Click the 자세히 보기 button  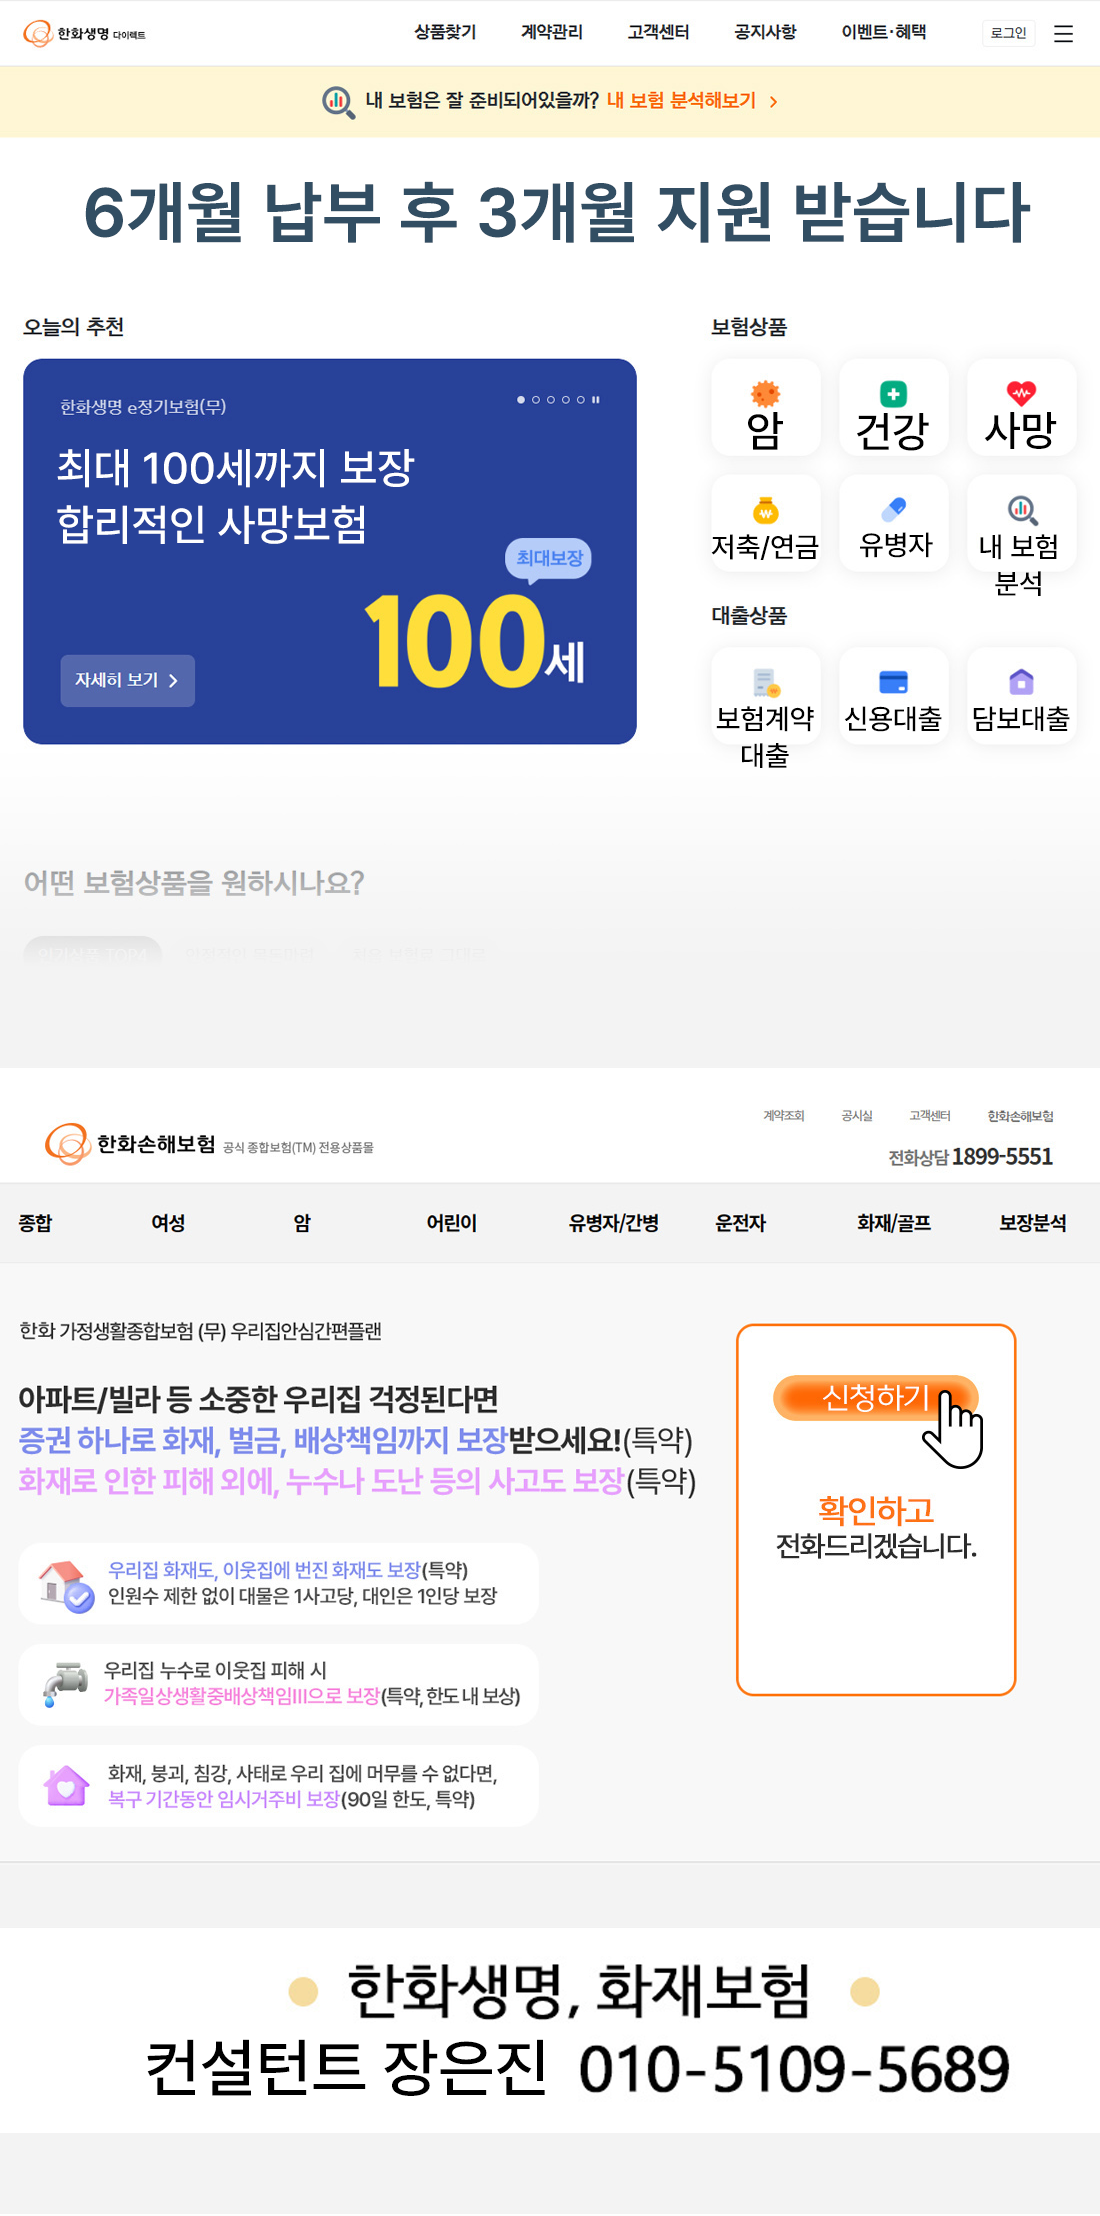(127, 680)
